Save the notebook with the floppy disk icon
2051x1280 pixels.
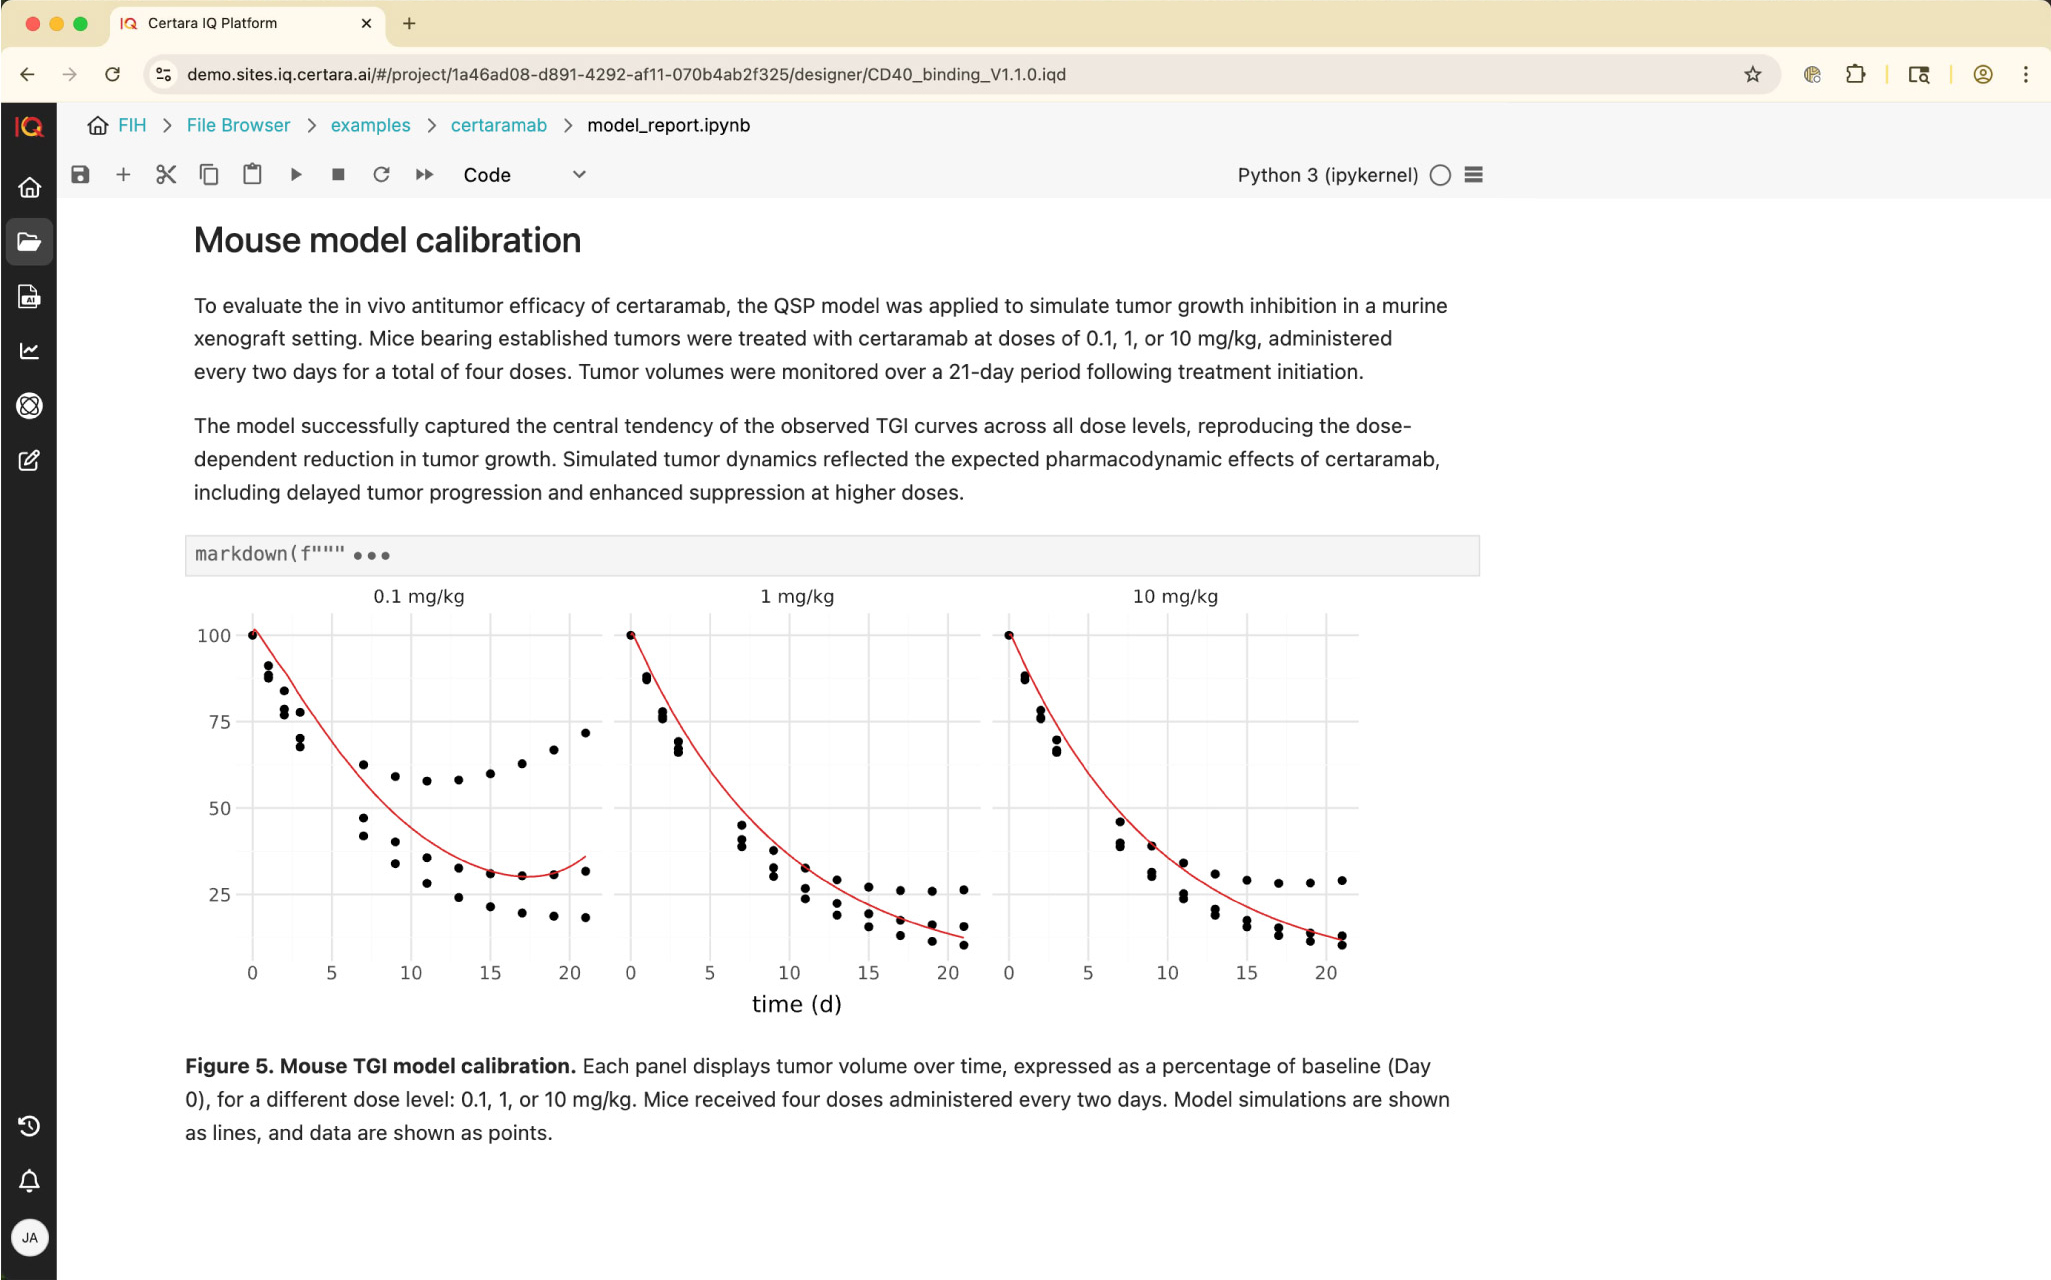point(80,175)
